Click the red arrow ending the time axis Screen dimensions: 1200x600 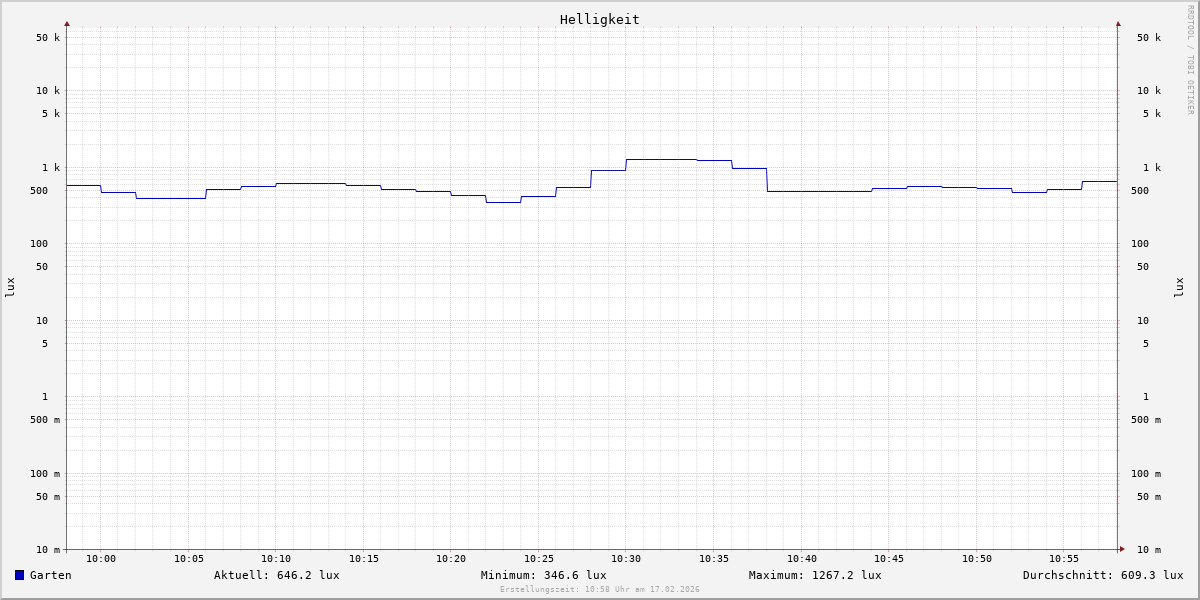point(1122,548)
